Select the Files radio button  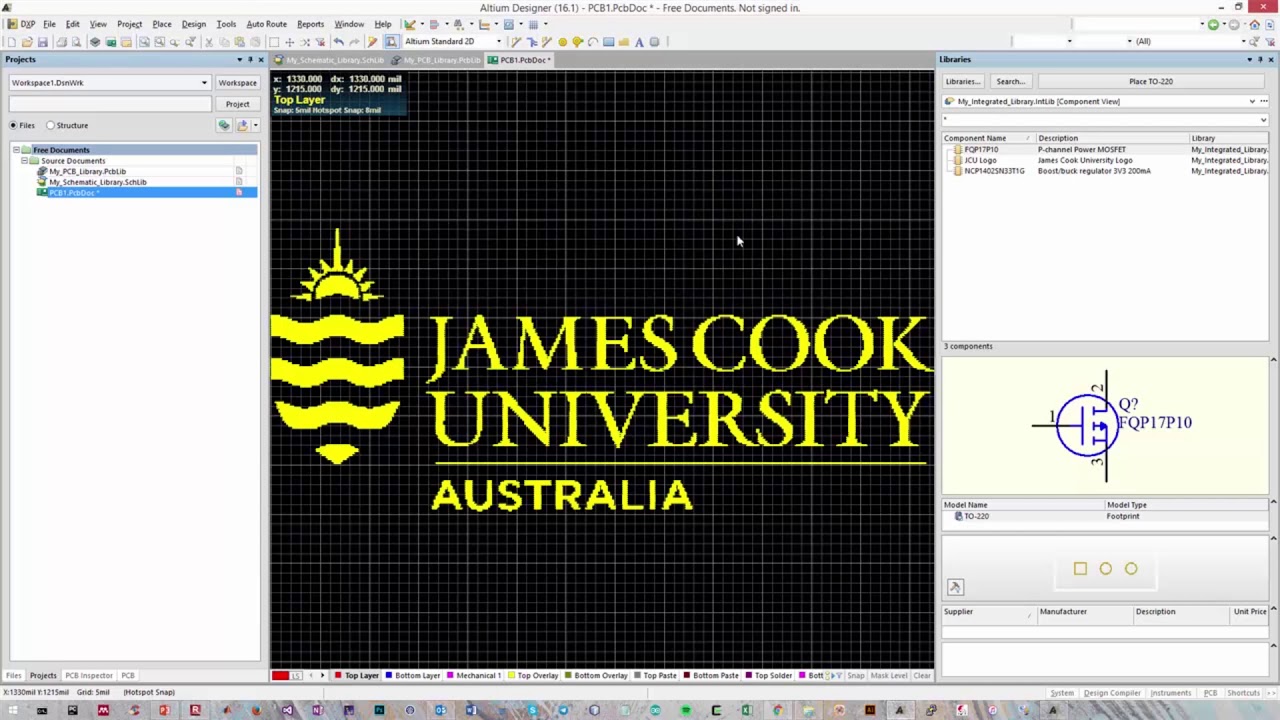tap(13, 125)
